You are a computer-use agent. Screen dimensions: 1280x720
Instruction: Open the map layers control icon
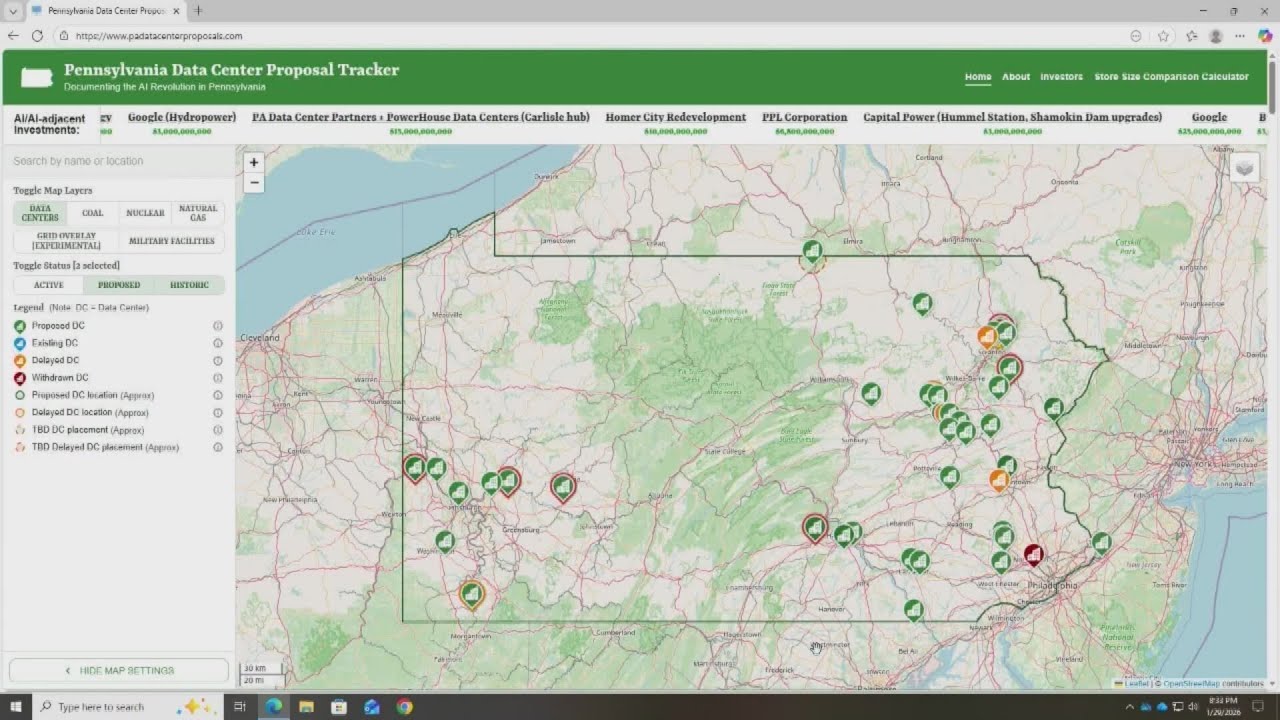coord(1245,169)
